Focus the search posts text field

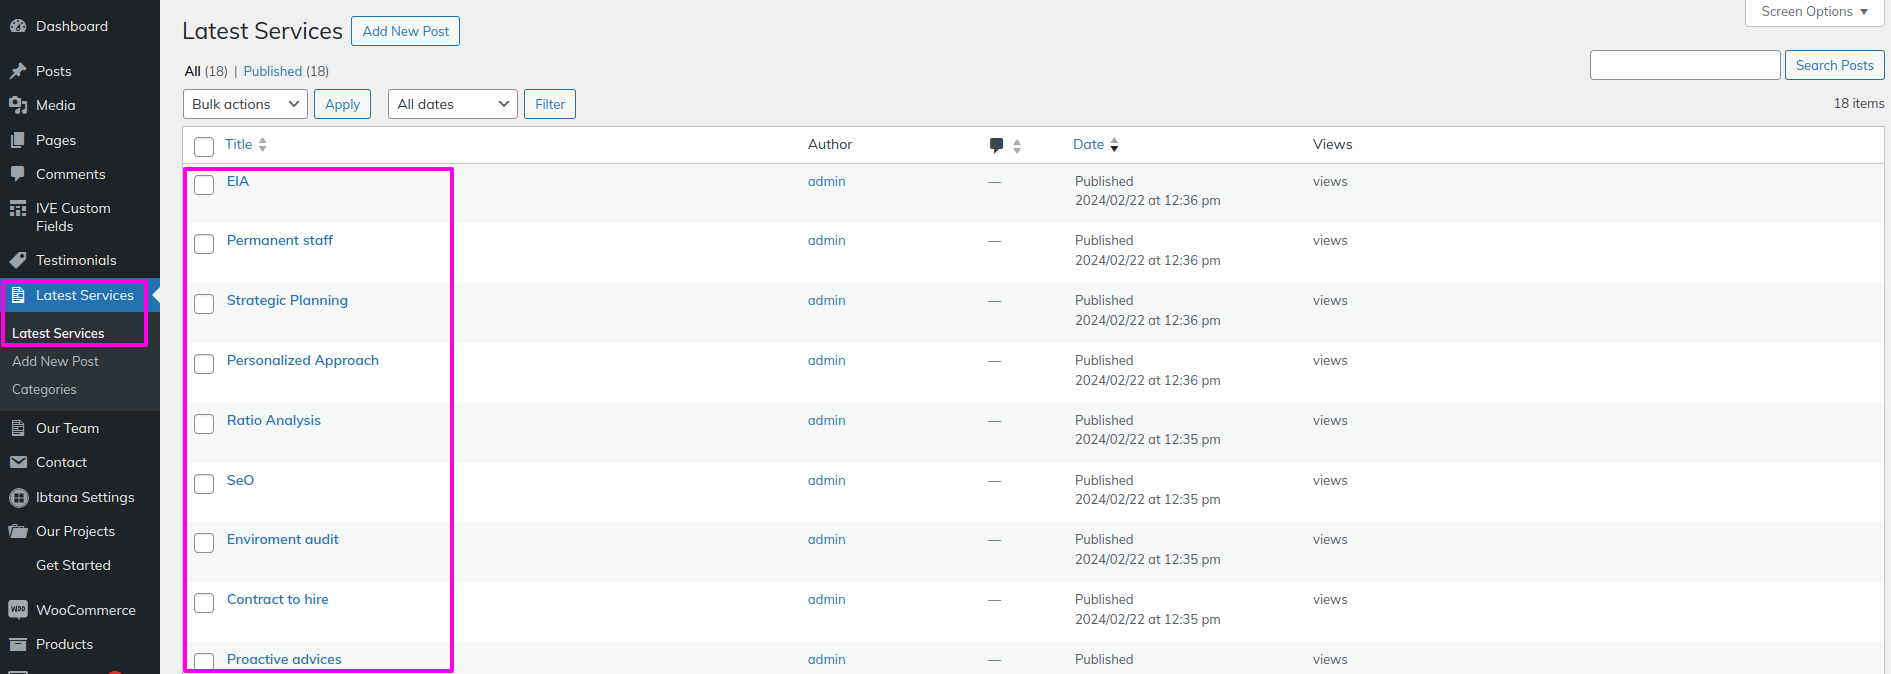1684,65
